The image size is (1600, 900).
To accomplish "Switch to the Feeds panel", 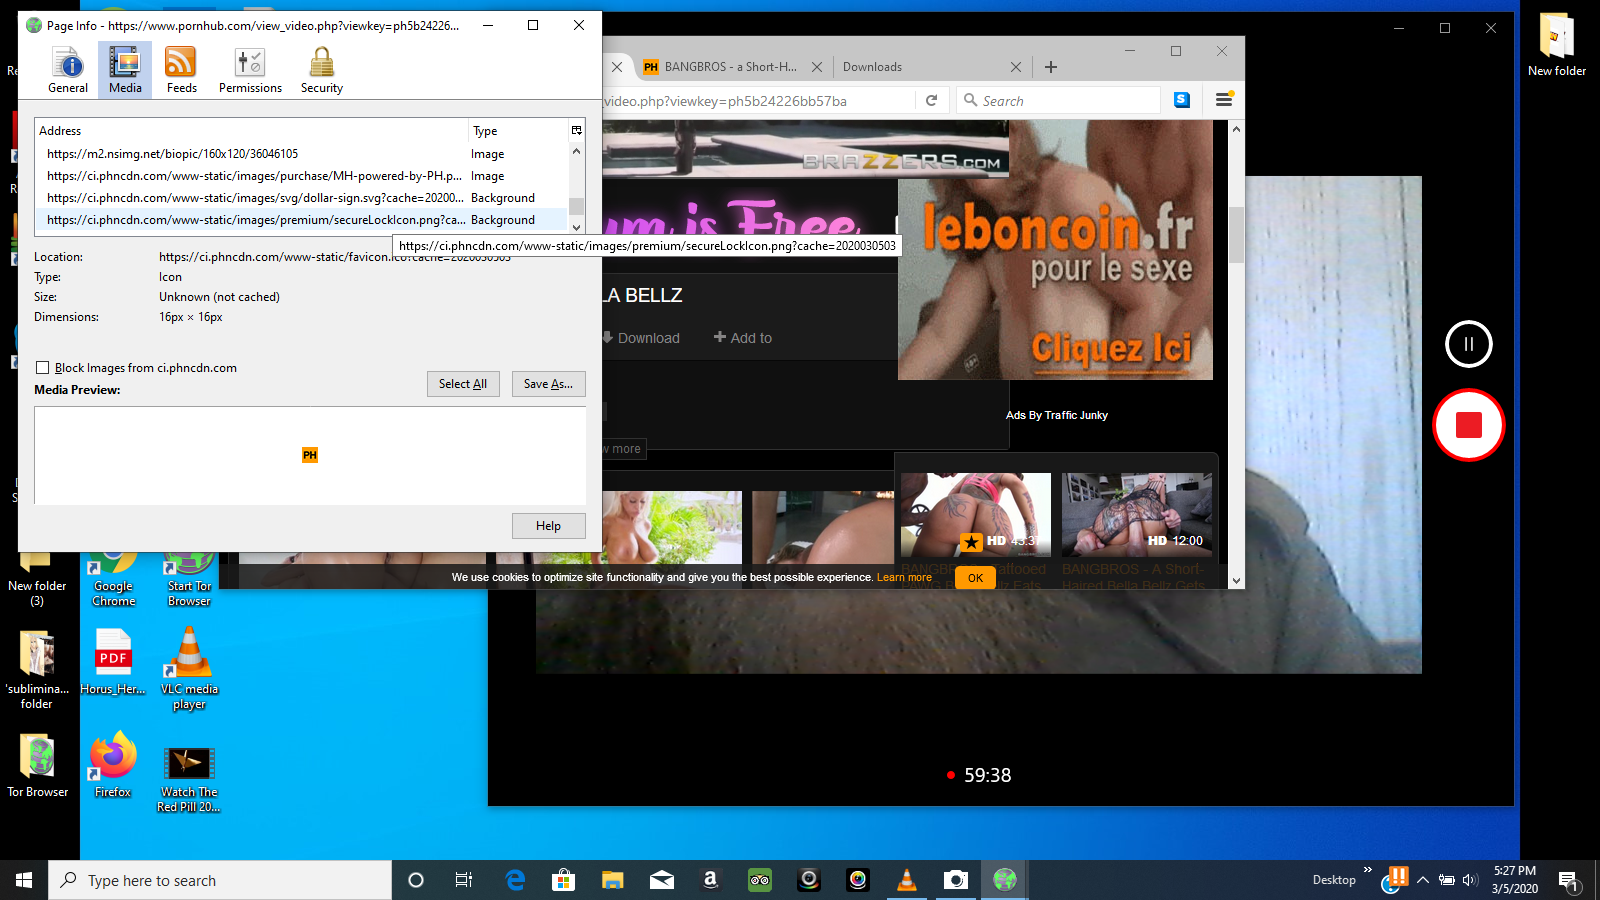I will (x=181, y=70).
